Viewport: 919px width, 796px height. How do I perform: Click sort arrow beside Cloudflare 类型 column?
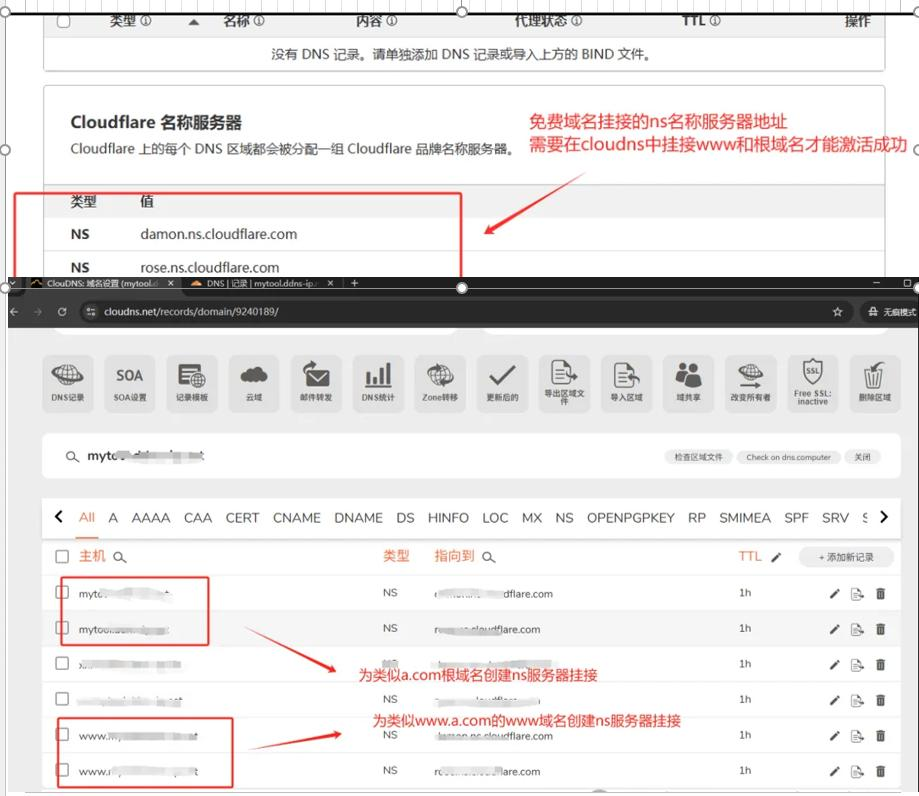(x=194, y=22)
